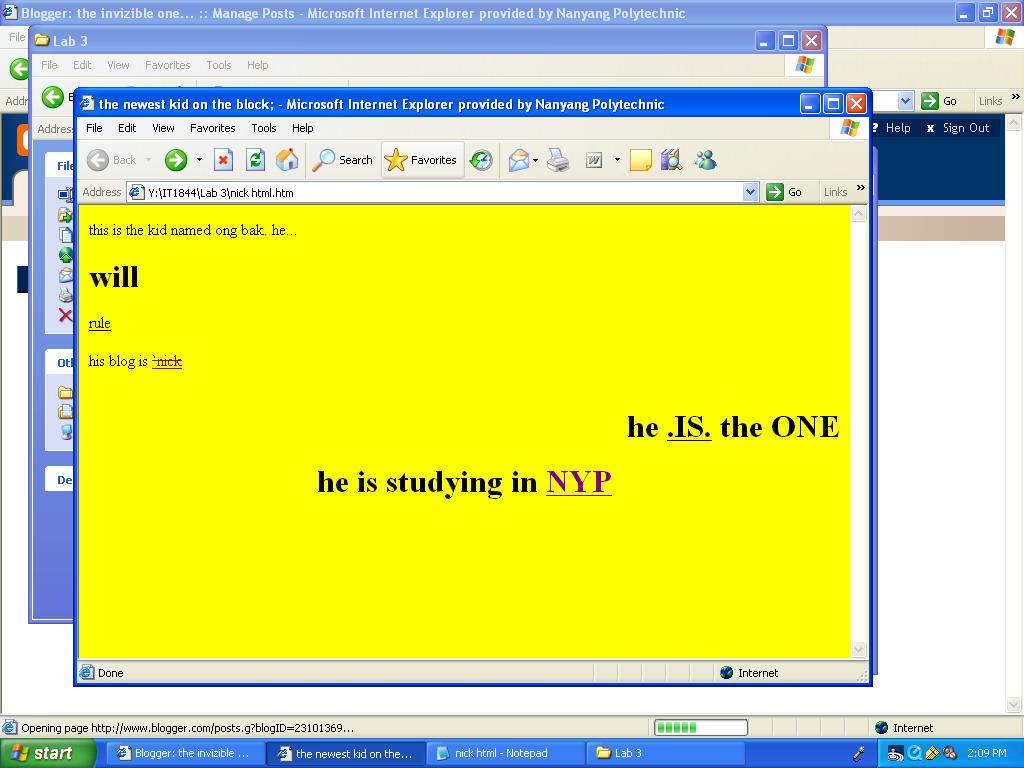The image size is (1024, 768).
Task: Open the Messenger people icon
Action: point(705,160)
